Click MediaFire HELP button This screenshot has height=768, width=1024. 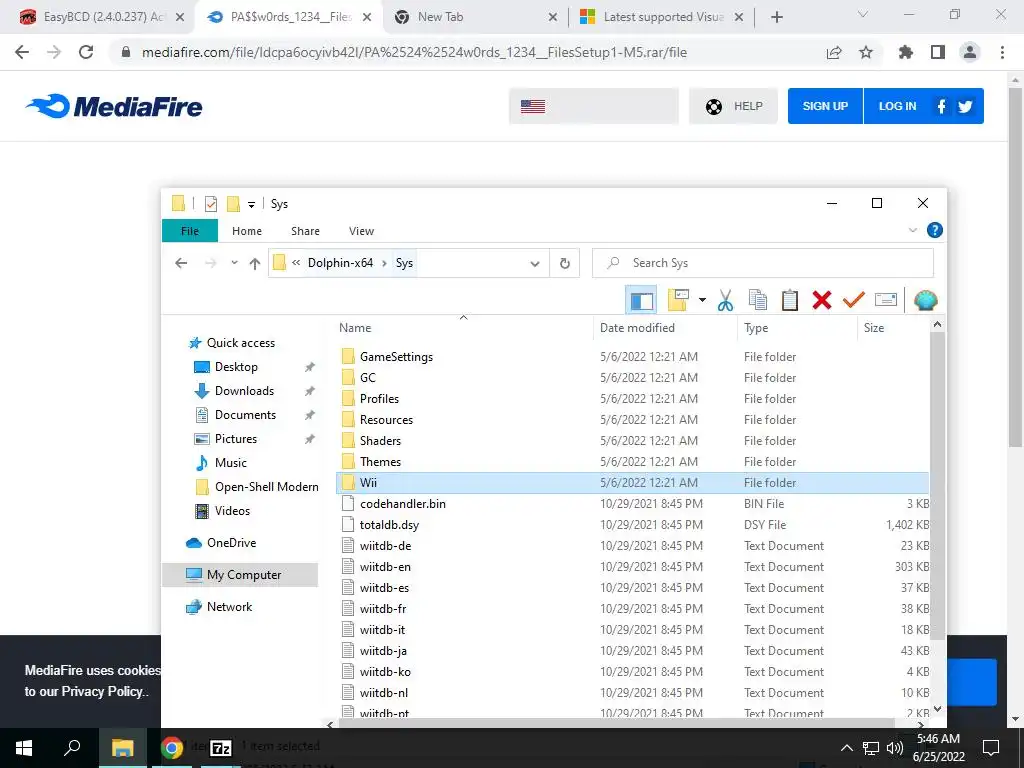(733, 106)
